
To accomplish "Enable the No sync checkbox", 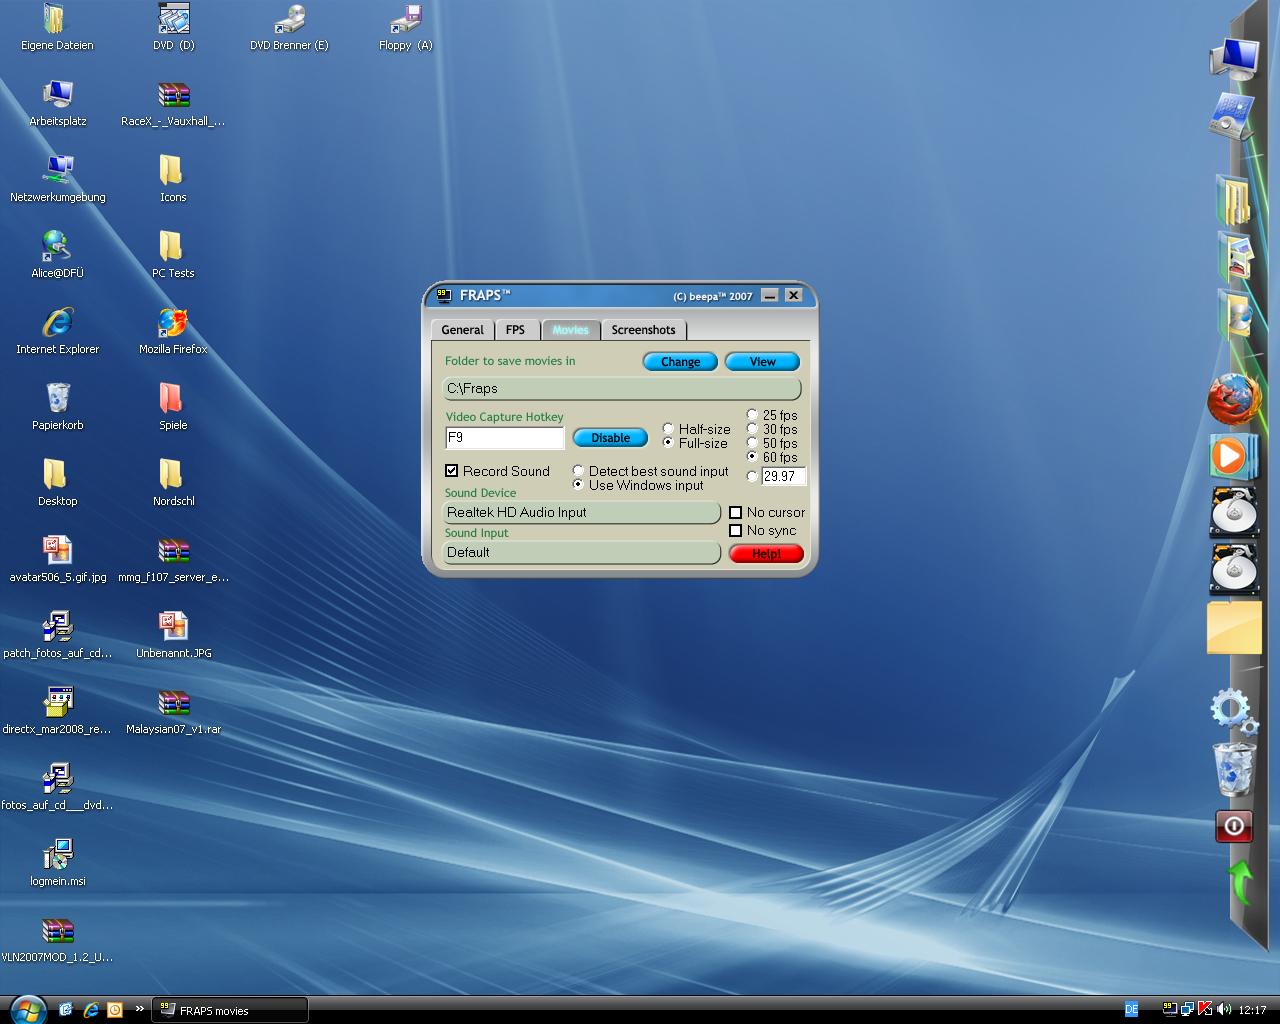I will coord(736,531).
